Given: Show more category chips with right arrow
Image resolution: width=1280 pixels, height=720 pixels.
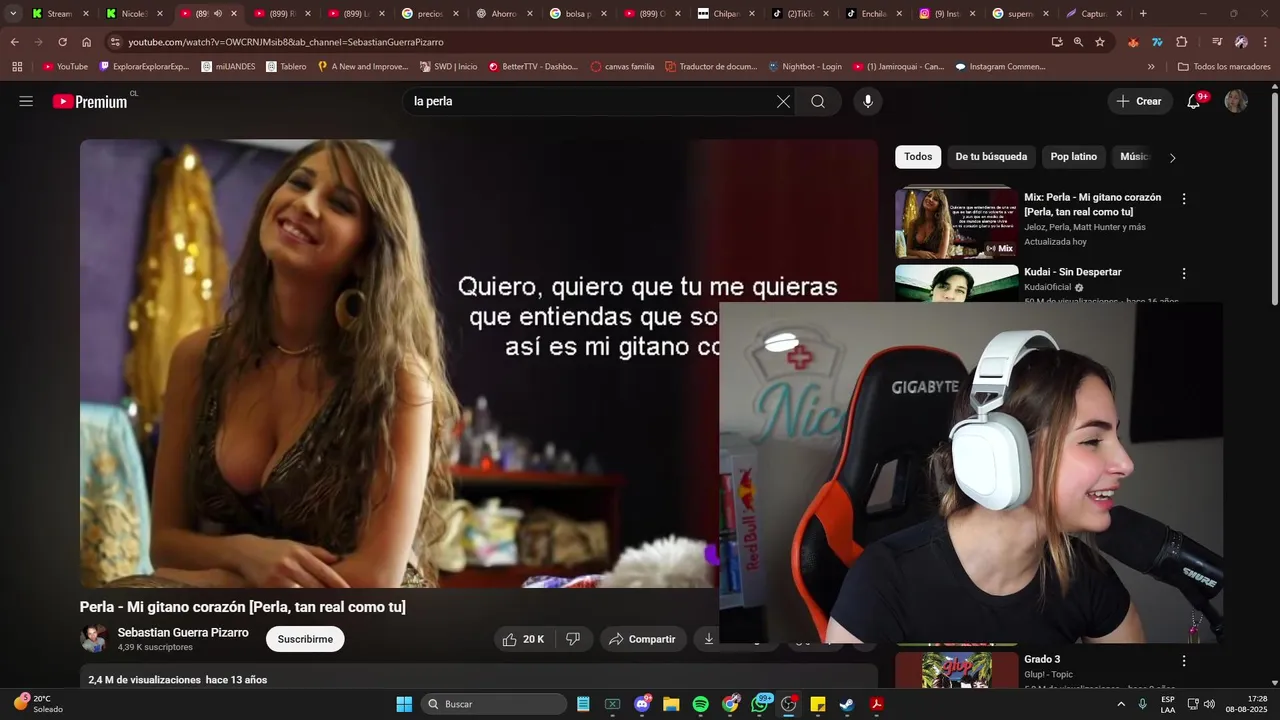Looking at the screenshot, I should pos(1173,157).
